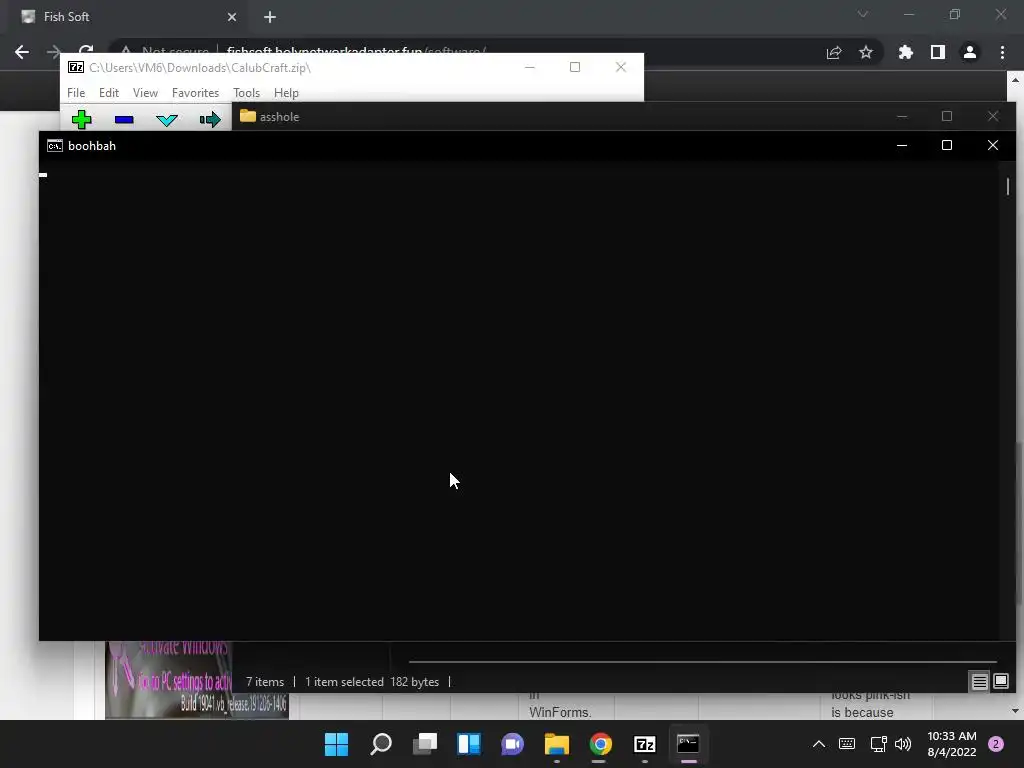Switch to Chrome on the taskbar
The width and height of the screenshot is (1024, 768).
coord(600,744)
